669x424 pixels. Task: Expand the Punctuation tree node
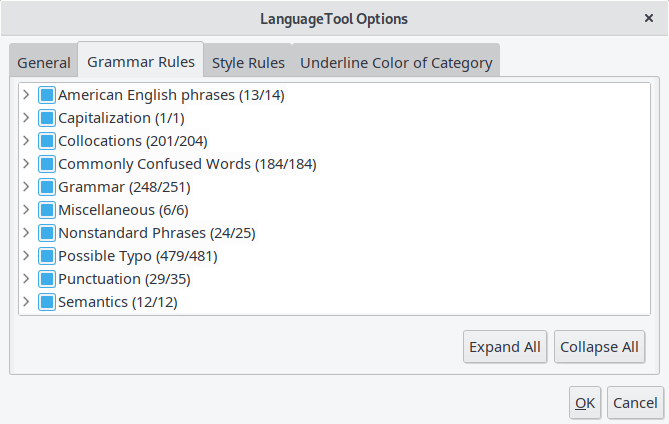tap(26, 279)
